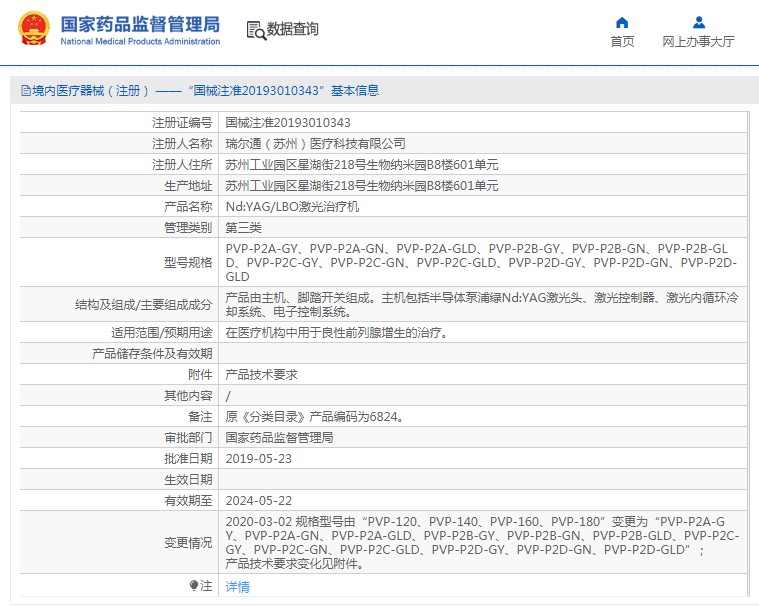Image resolution: width=759 pixels, height=606 pixels.
Task: Select the 生产地址 address value
Action: [x=362, y=185]
